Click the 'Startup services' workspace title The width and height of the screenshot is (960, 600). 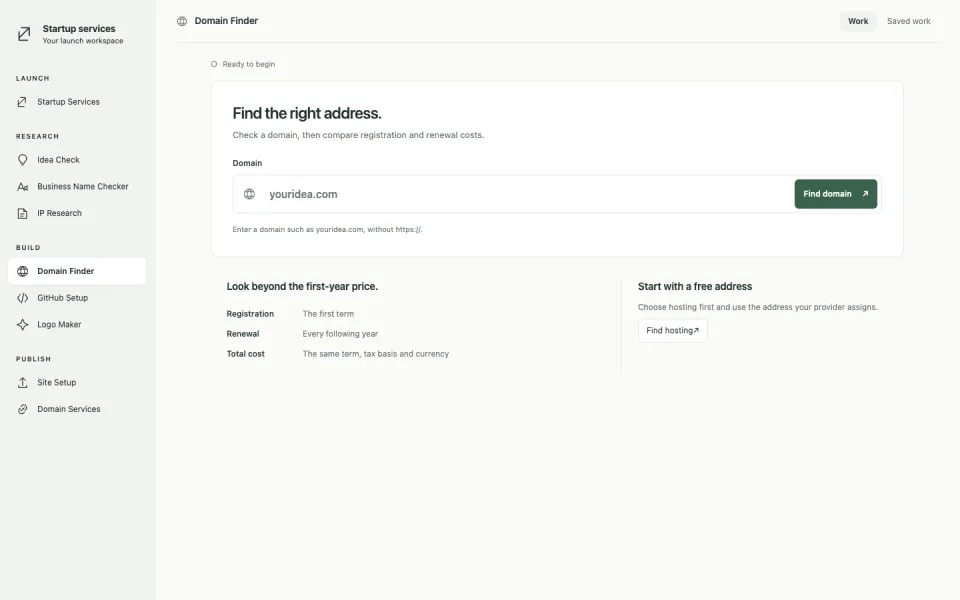(79, 29)
